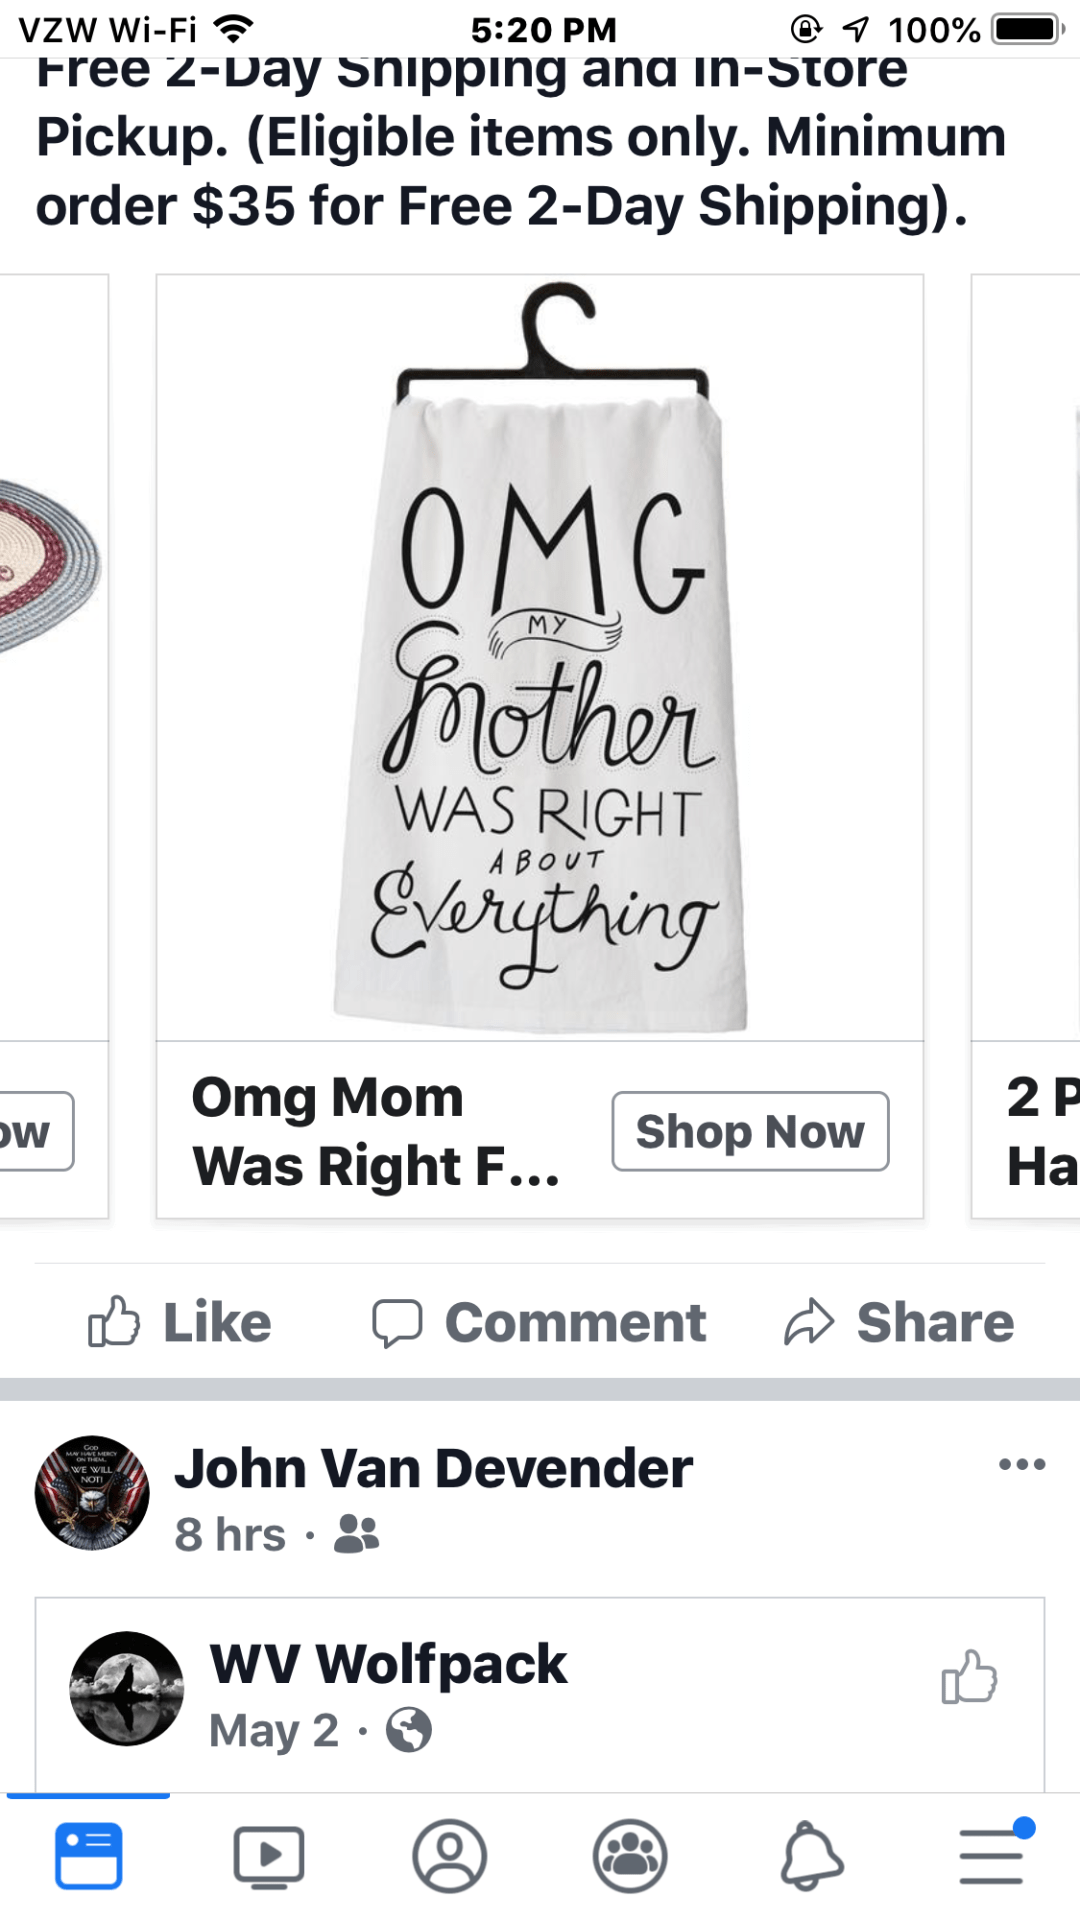Screen dimensions: 1080x1920
Task: Open post options three-dot menu
Action: [x=1022, y=1465]
